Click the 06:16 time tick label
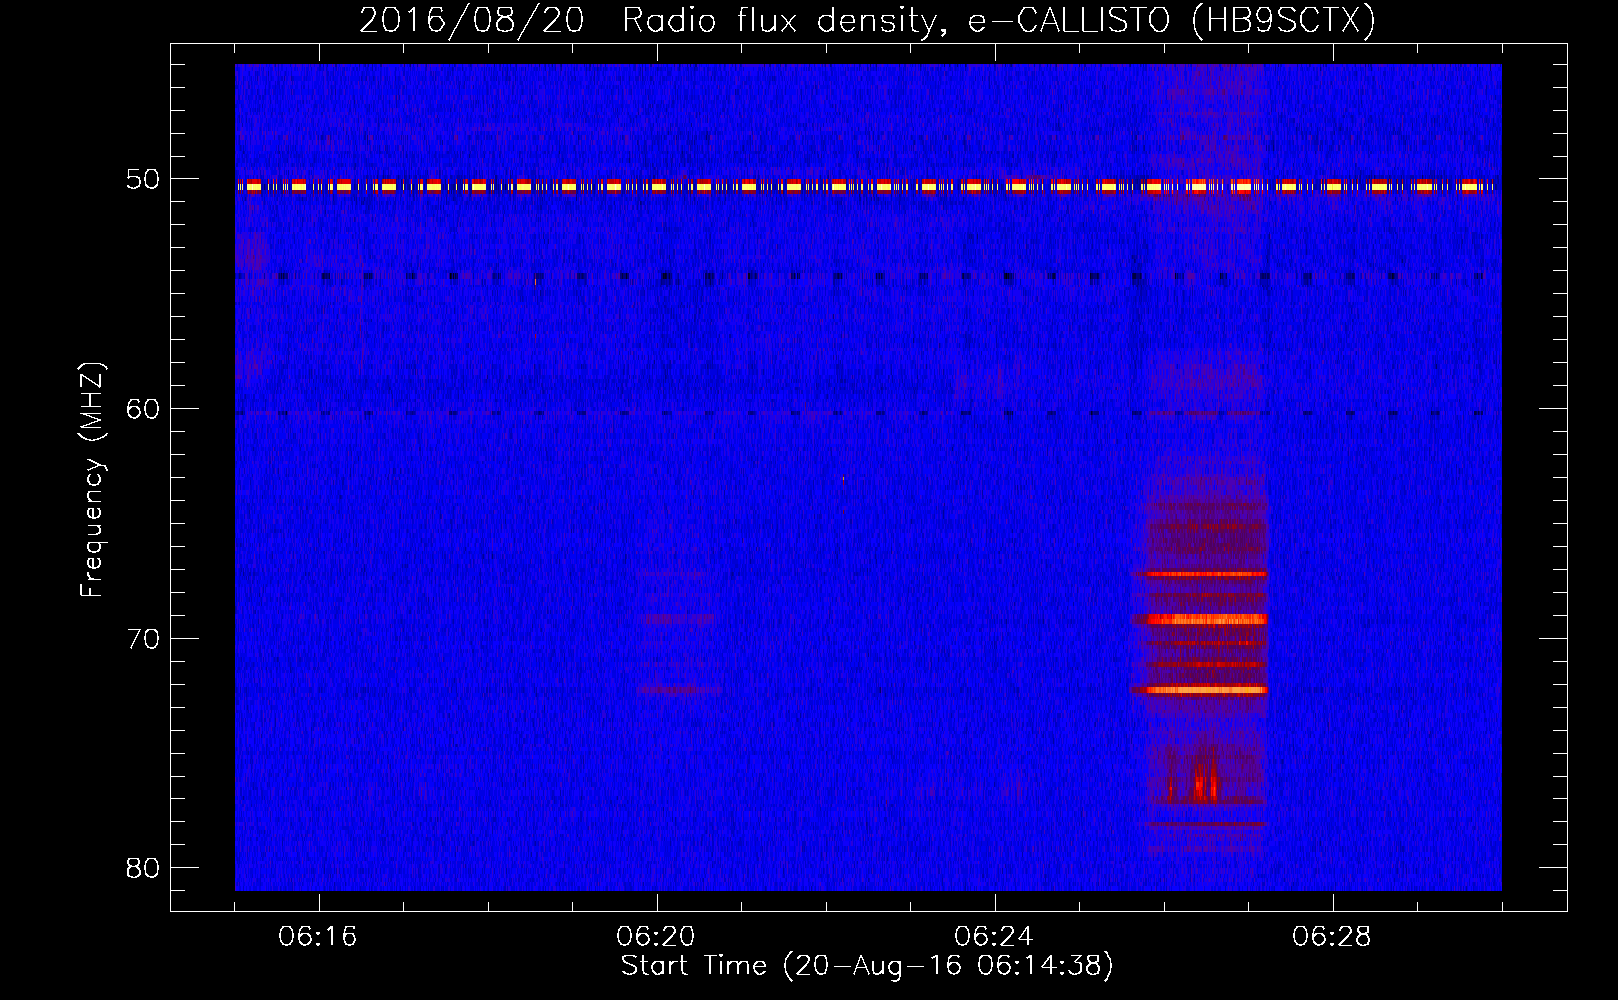Image resolution: width=1618 pixels, height=1000 pixels. pos(318,937)
